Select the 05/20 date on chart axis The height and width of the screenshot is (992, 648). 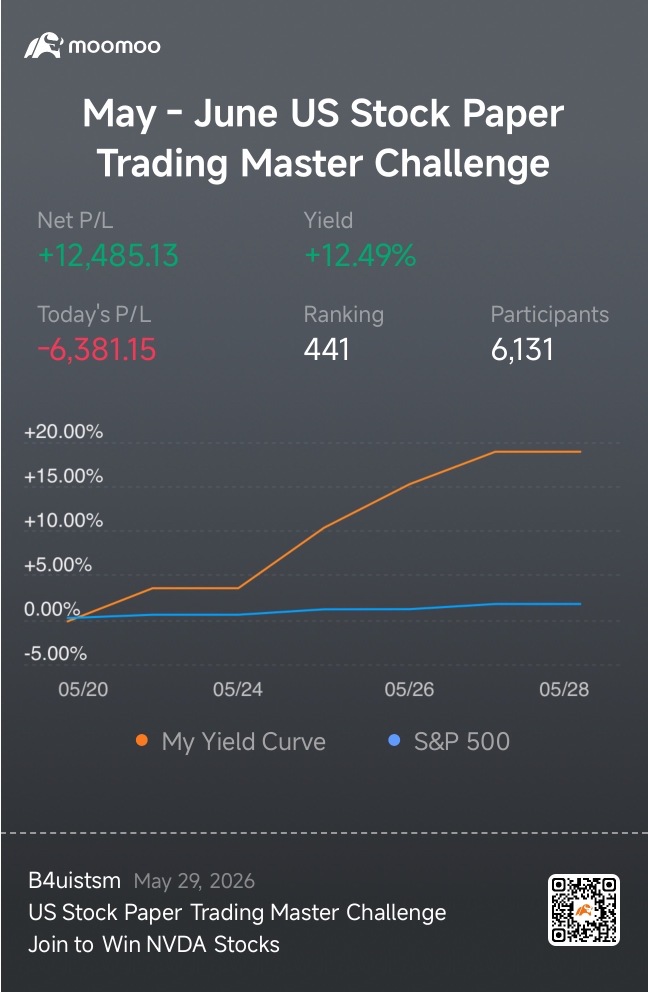83,689
